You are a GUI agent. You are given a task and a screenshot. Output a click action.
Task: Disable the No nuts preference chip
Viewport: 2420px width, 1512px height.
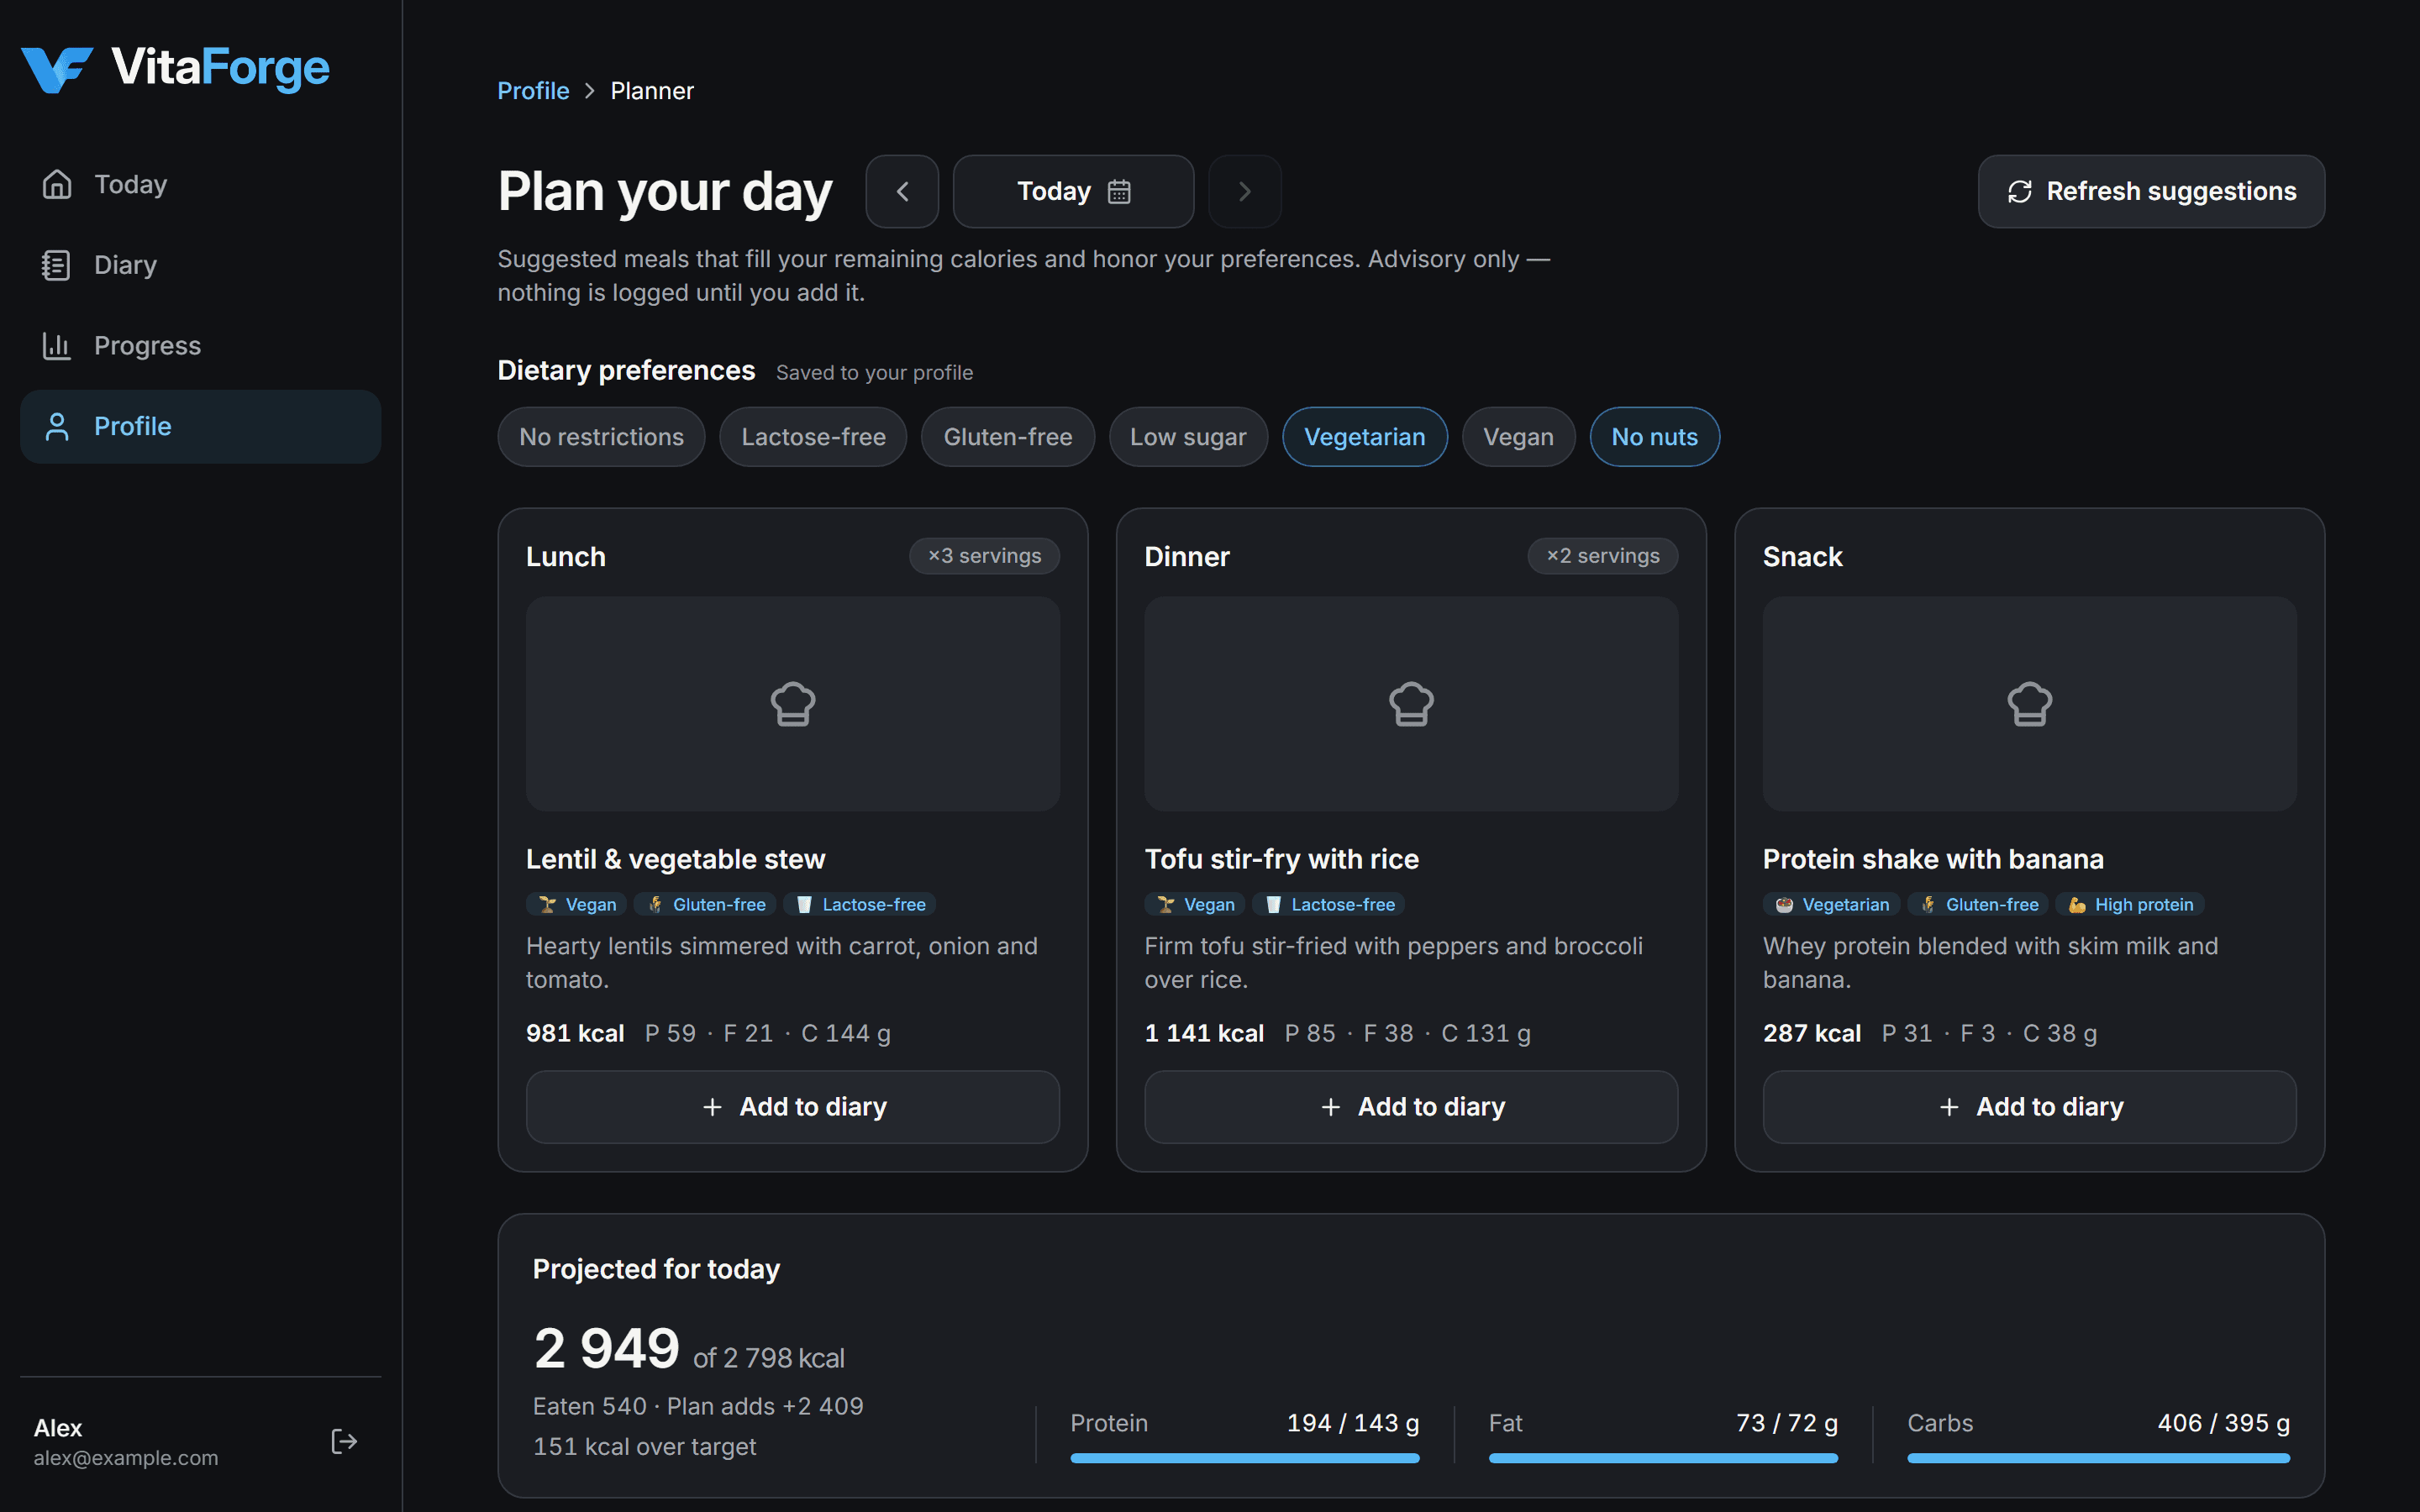point(1655,437)
